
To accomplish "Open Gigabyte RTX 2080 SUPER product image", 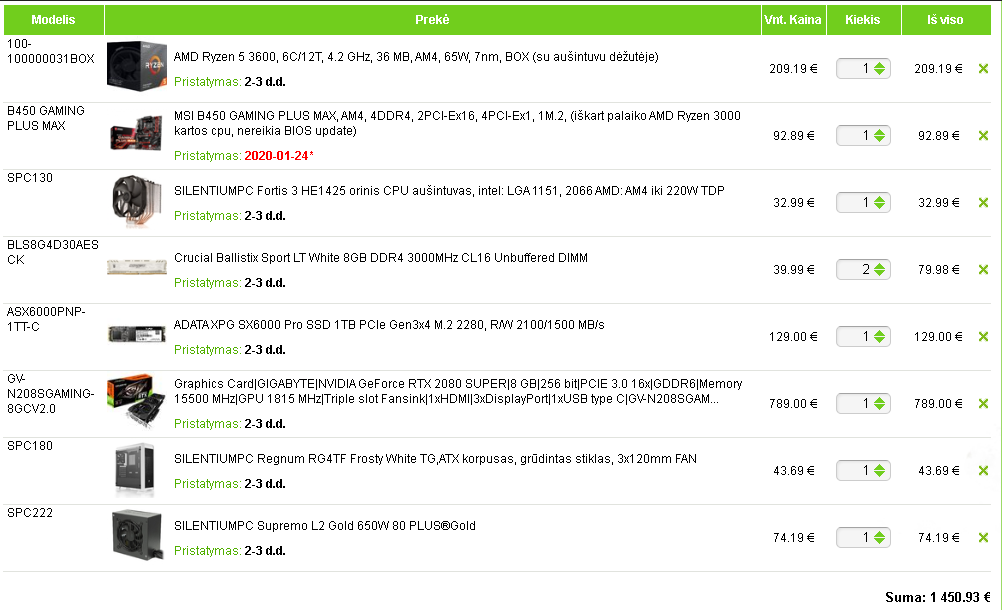I will 137,402.
